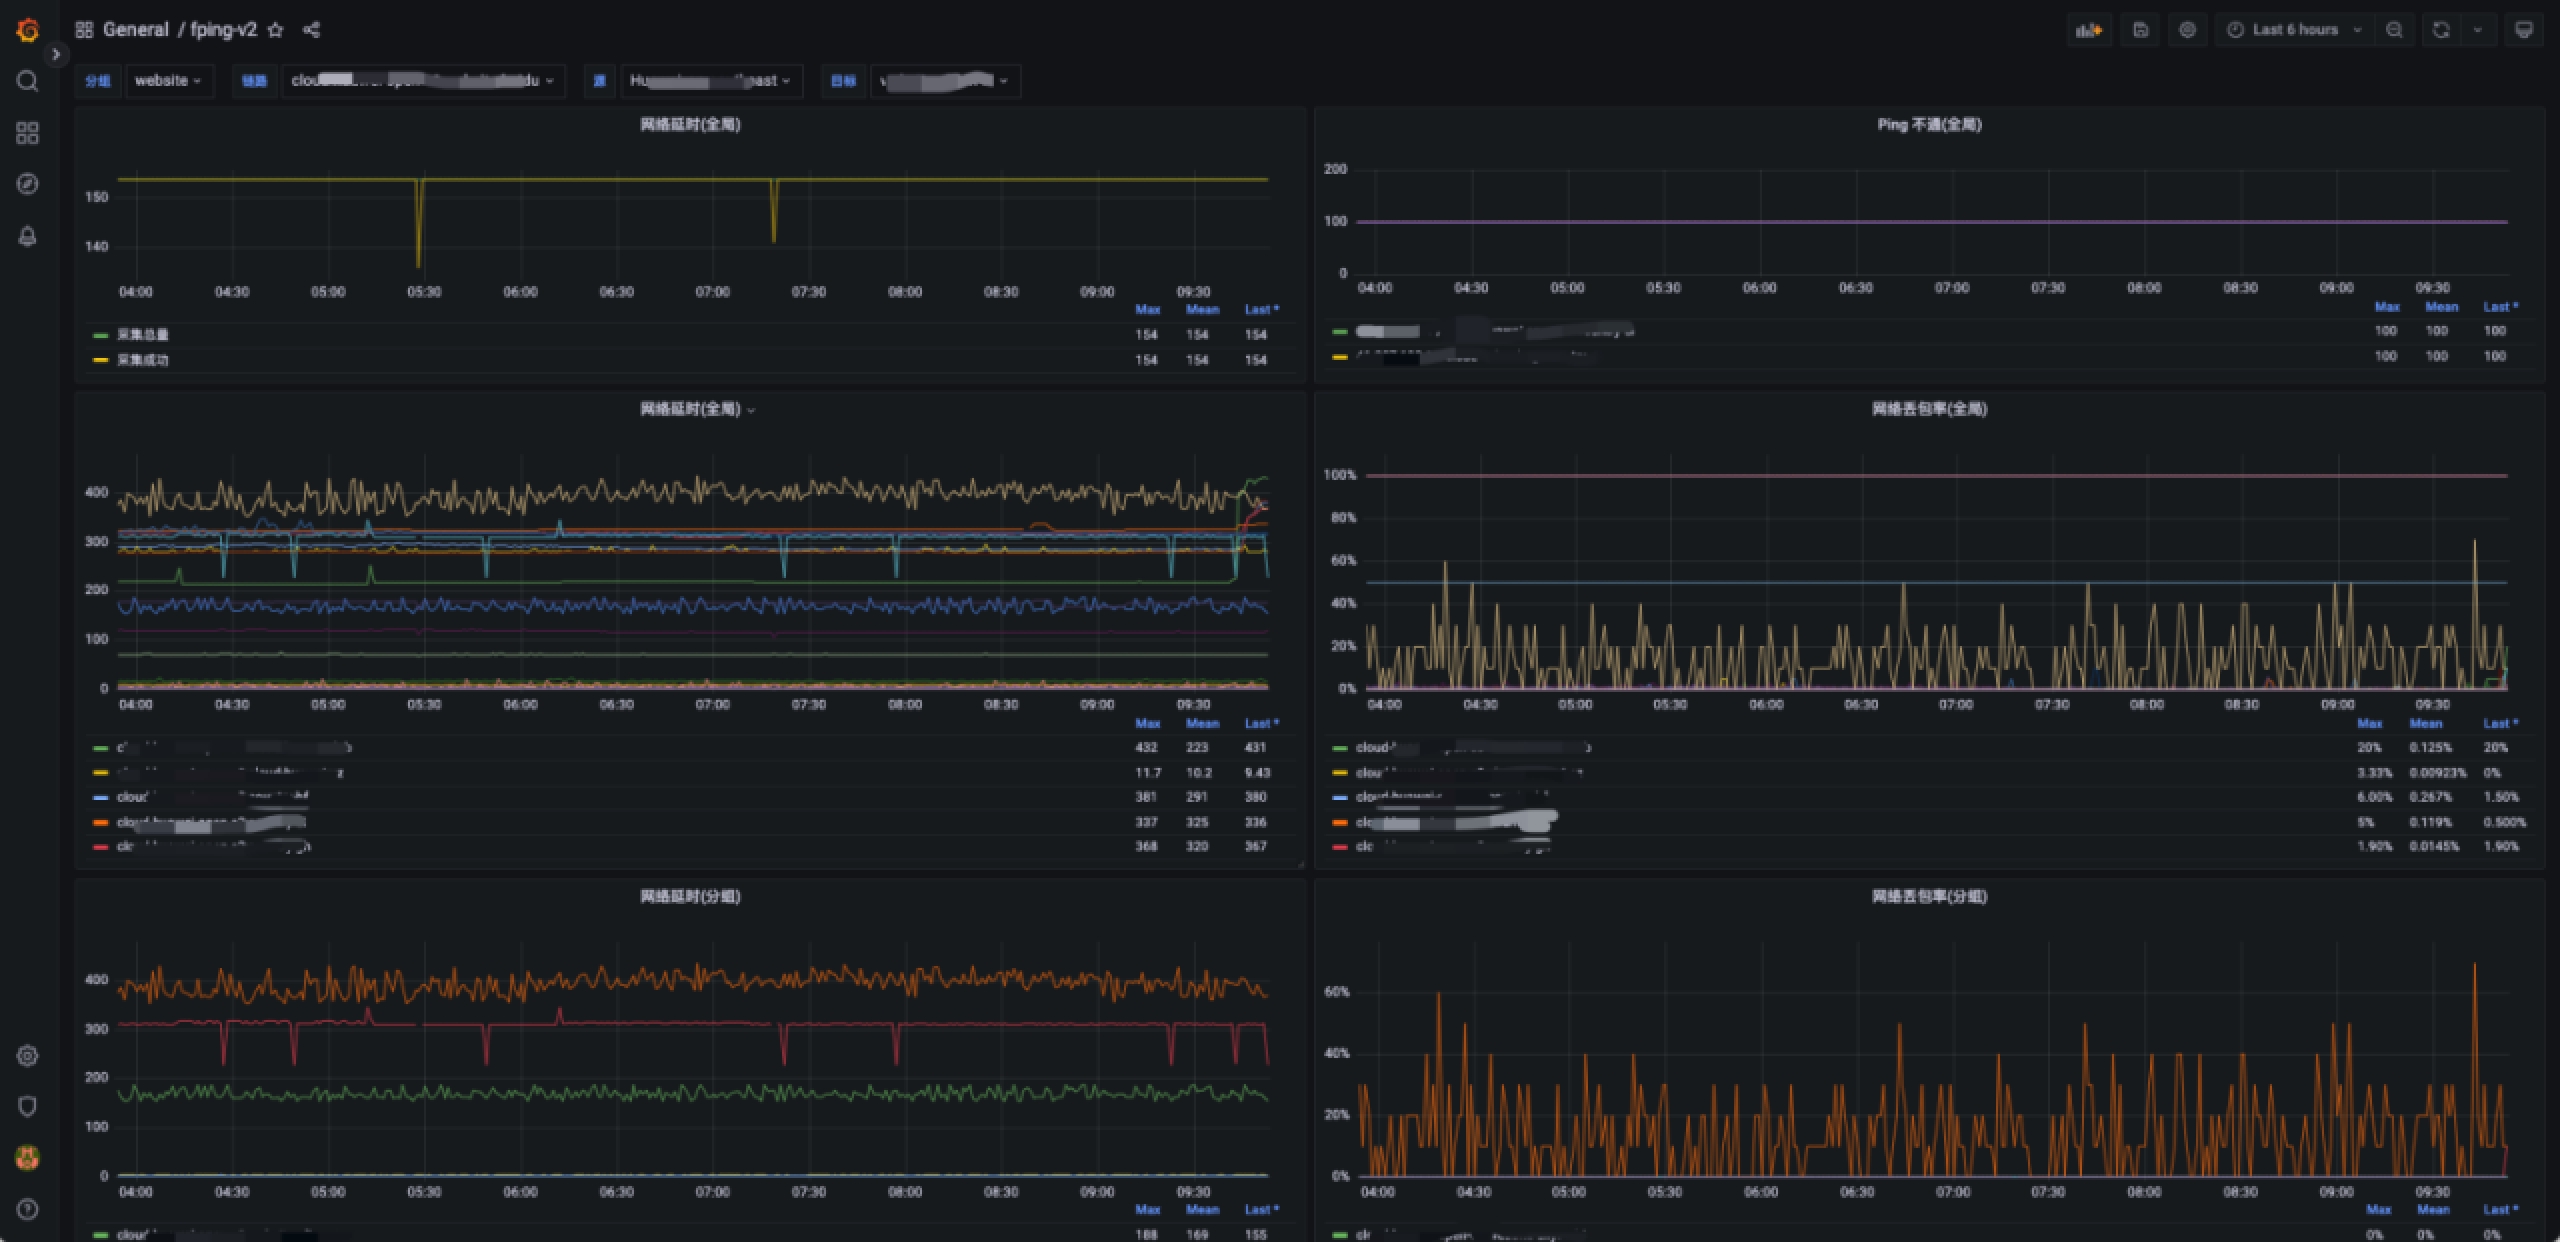Screen dimensions: 2560x1242
Task: Open dashboard settings gear in toolbar
Action: 2187,30
